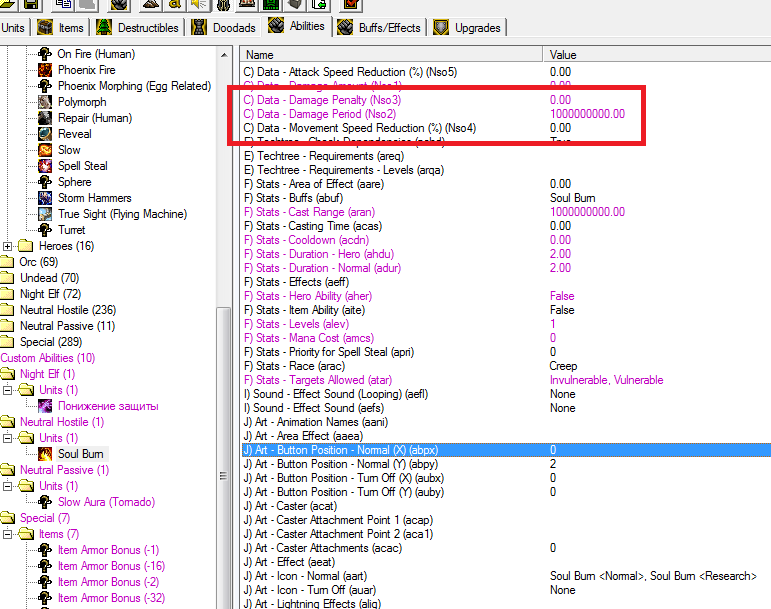Select the Понижение защиты ability icon
The height and width of the screenshot is (609, 771).
click(45, 406)
